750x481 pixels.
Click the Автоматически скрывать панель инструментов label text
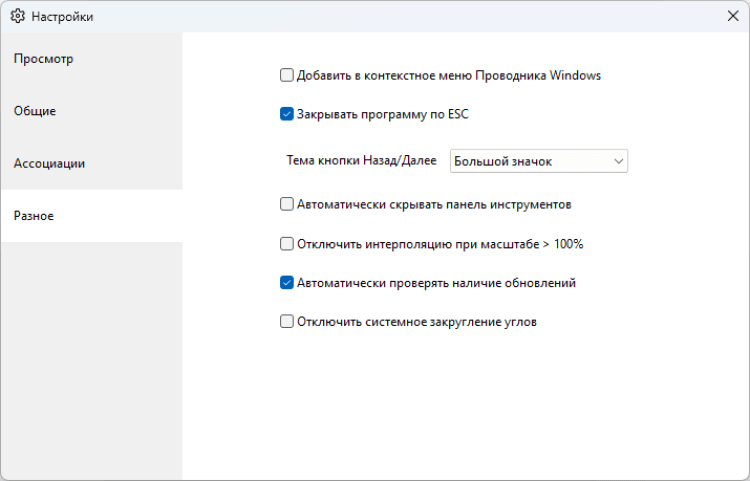pos(433,205)
